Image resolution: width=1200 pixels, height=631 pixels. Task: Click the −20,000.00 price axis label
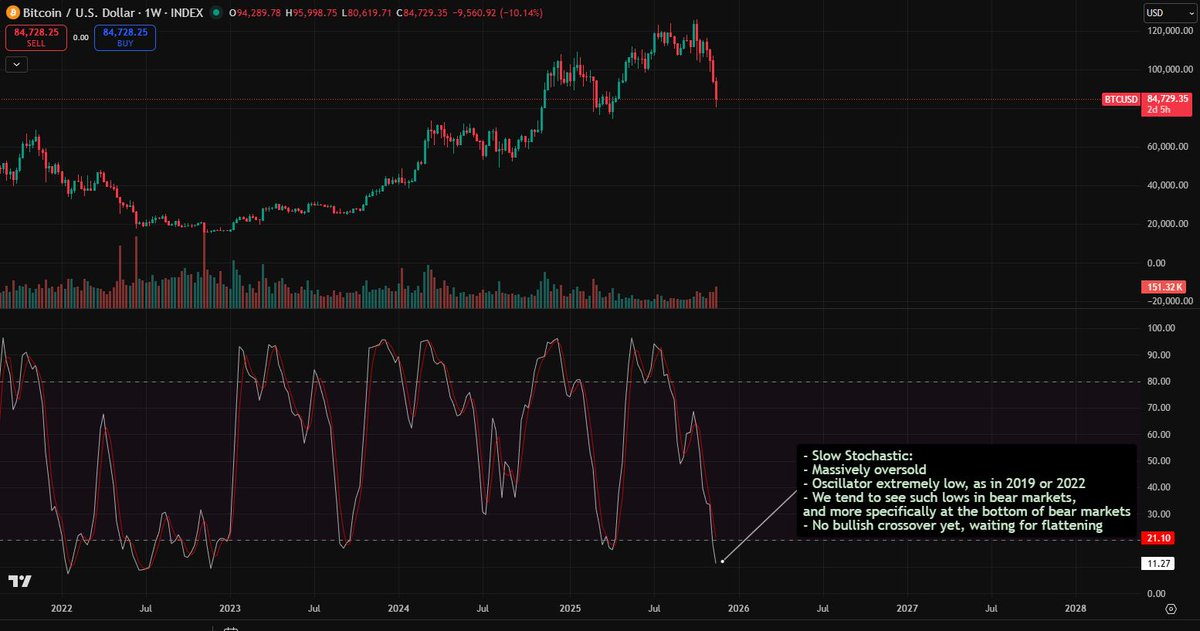point(1168,301)
